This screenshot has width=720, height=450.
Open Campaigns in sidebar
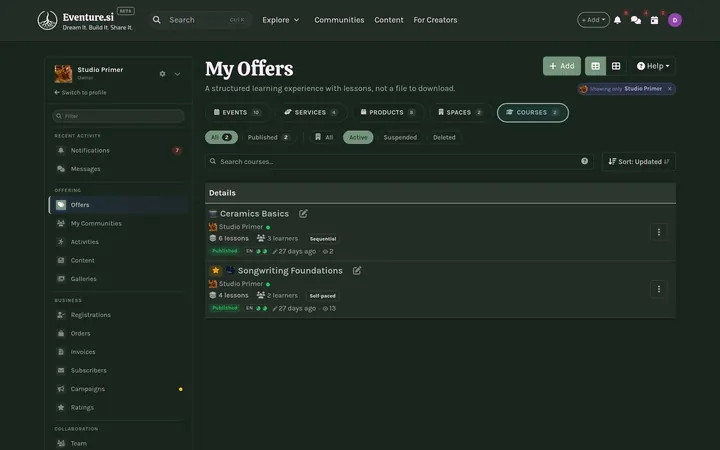click(x=118, y=388)
